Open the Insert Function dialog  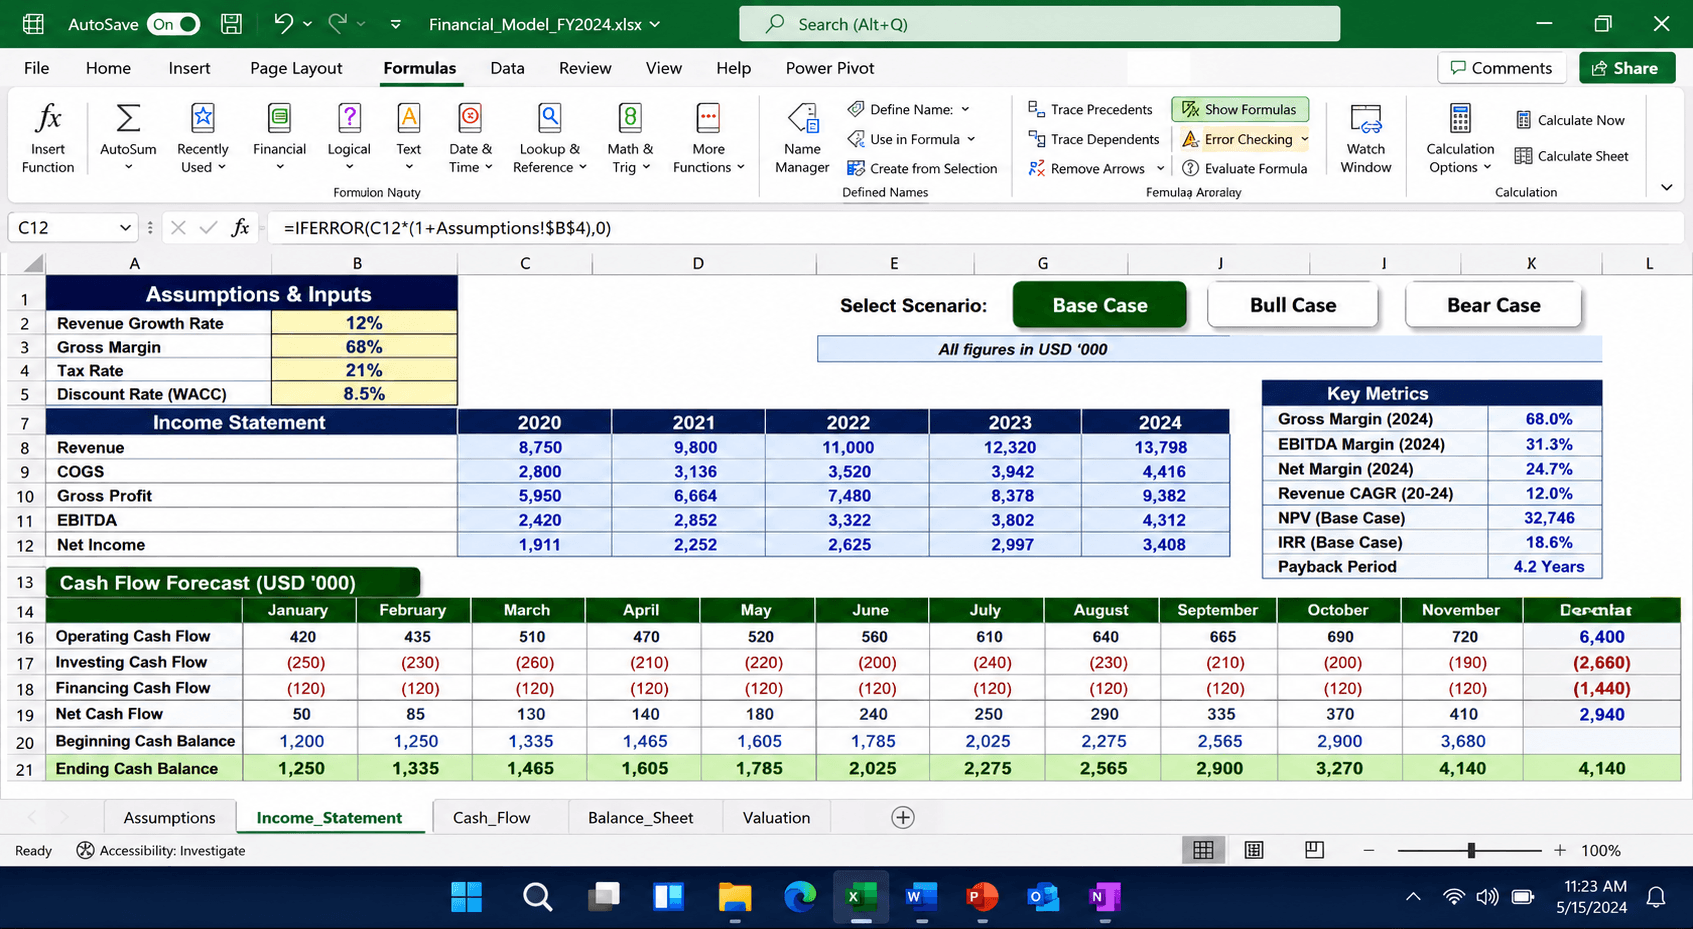pos(48,137)
